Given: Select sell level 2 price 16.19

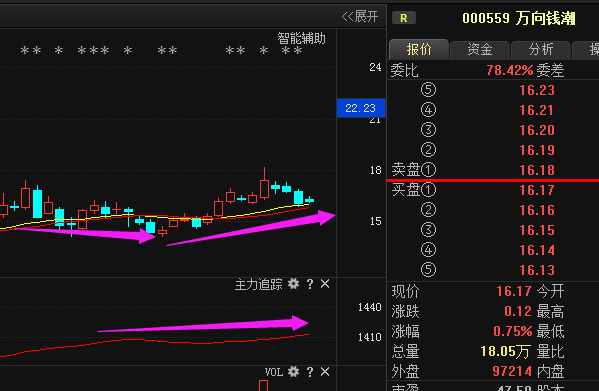Looking at the screenshot, I should click(x=537, y=150).
